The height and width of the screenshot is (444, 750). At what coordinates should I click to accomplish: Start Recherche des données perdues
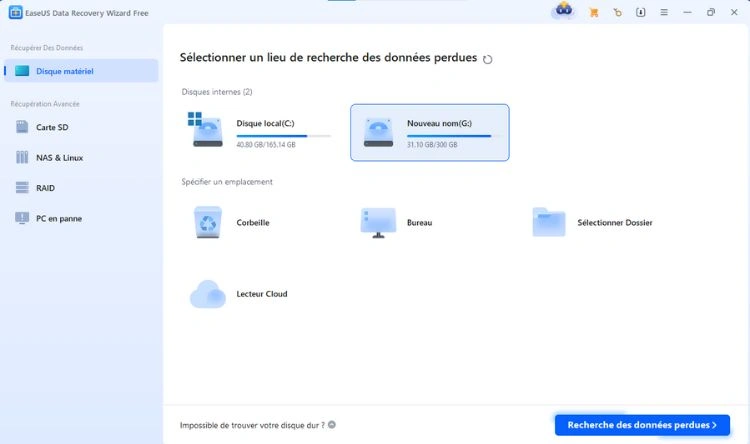[642, 425]
